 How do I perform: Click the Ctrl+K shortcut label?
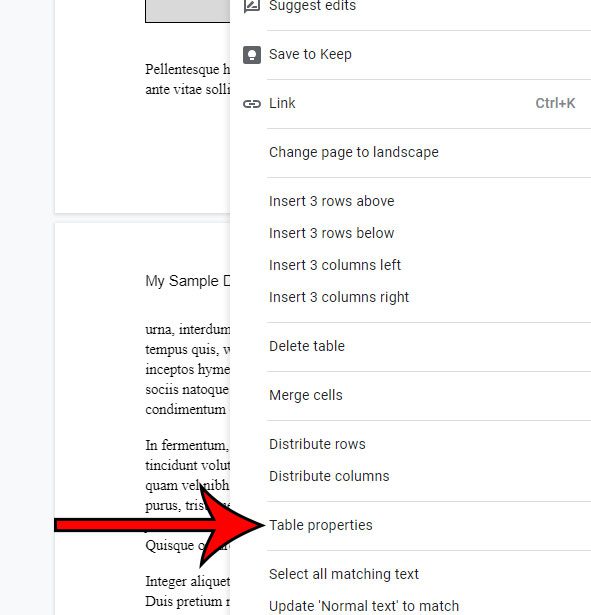pos(555,104)
